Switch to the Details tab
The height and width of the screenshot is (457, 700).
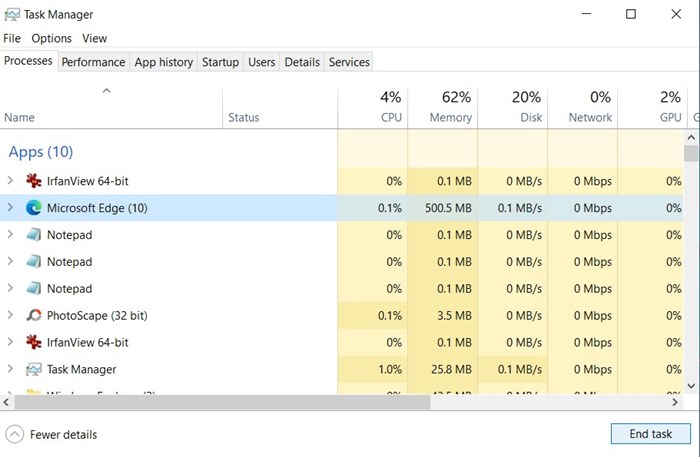click(302, 62)
